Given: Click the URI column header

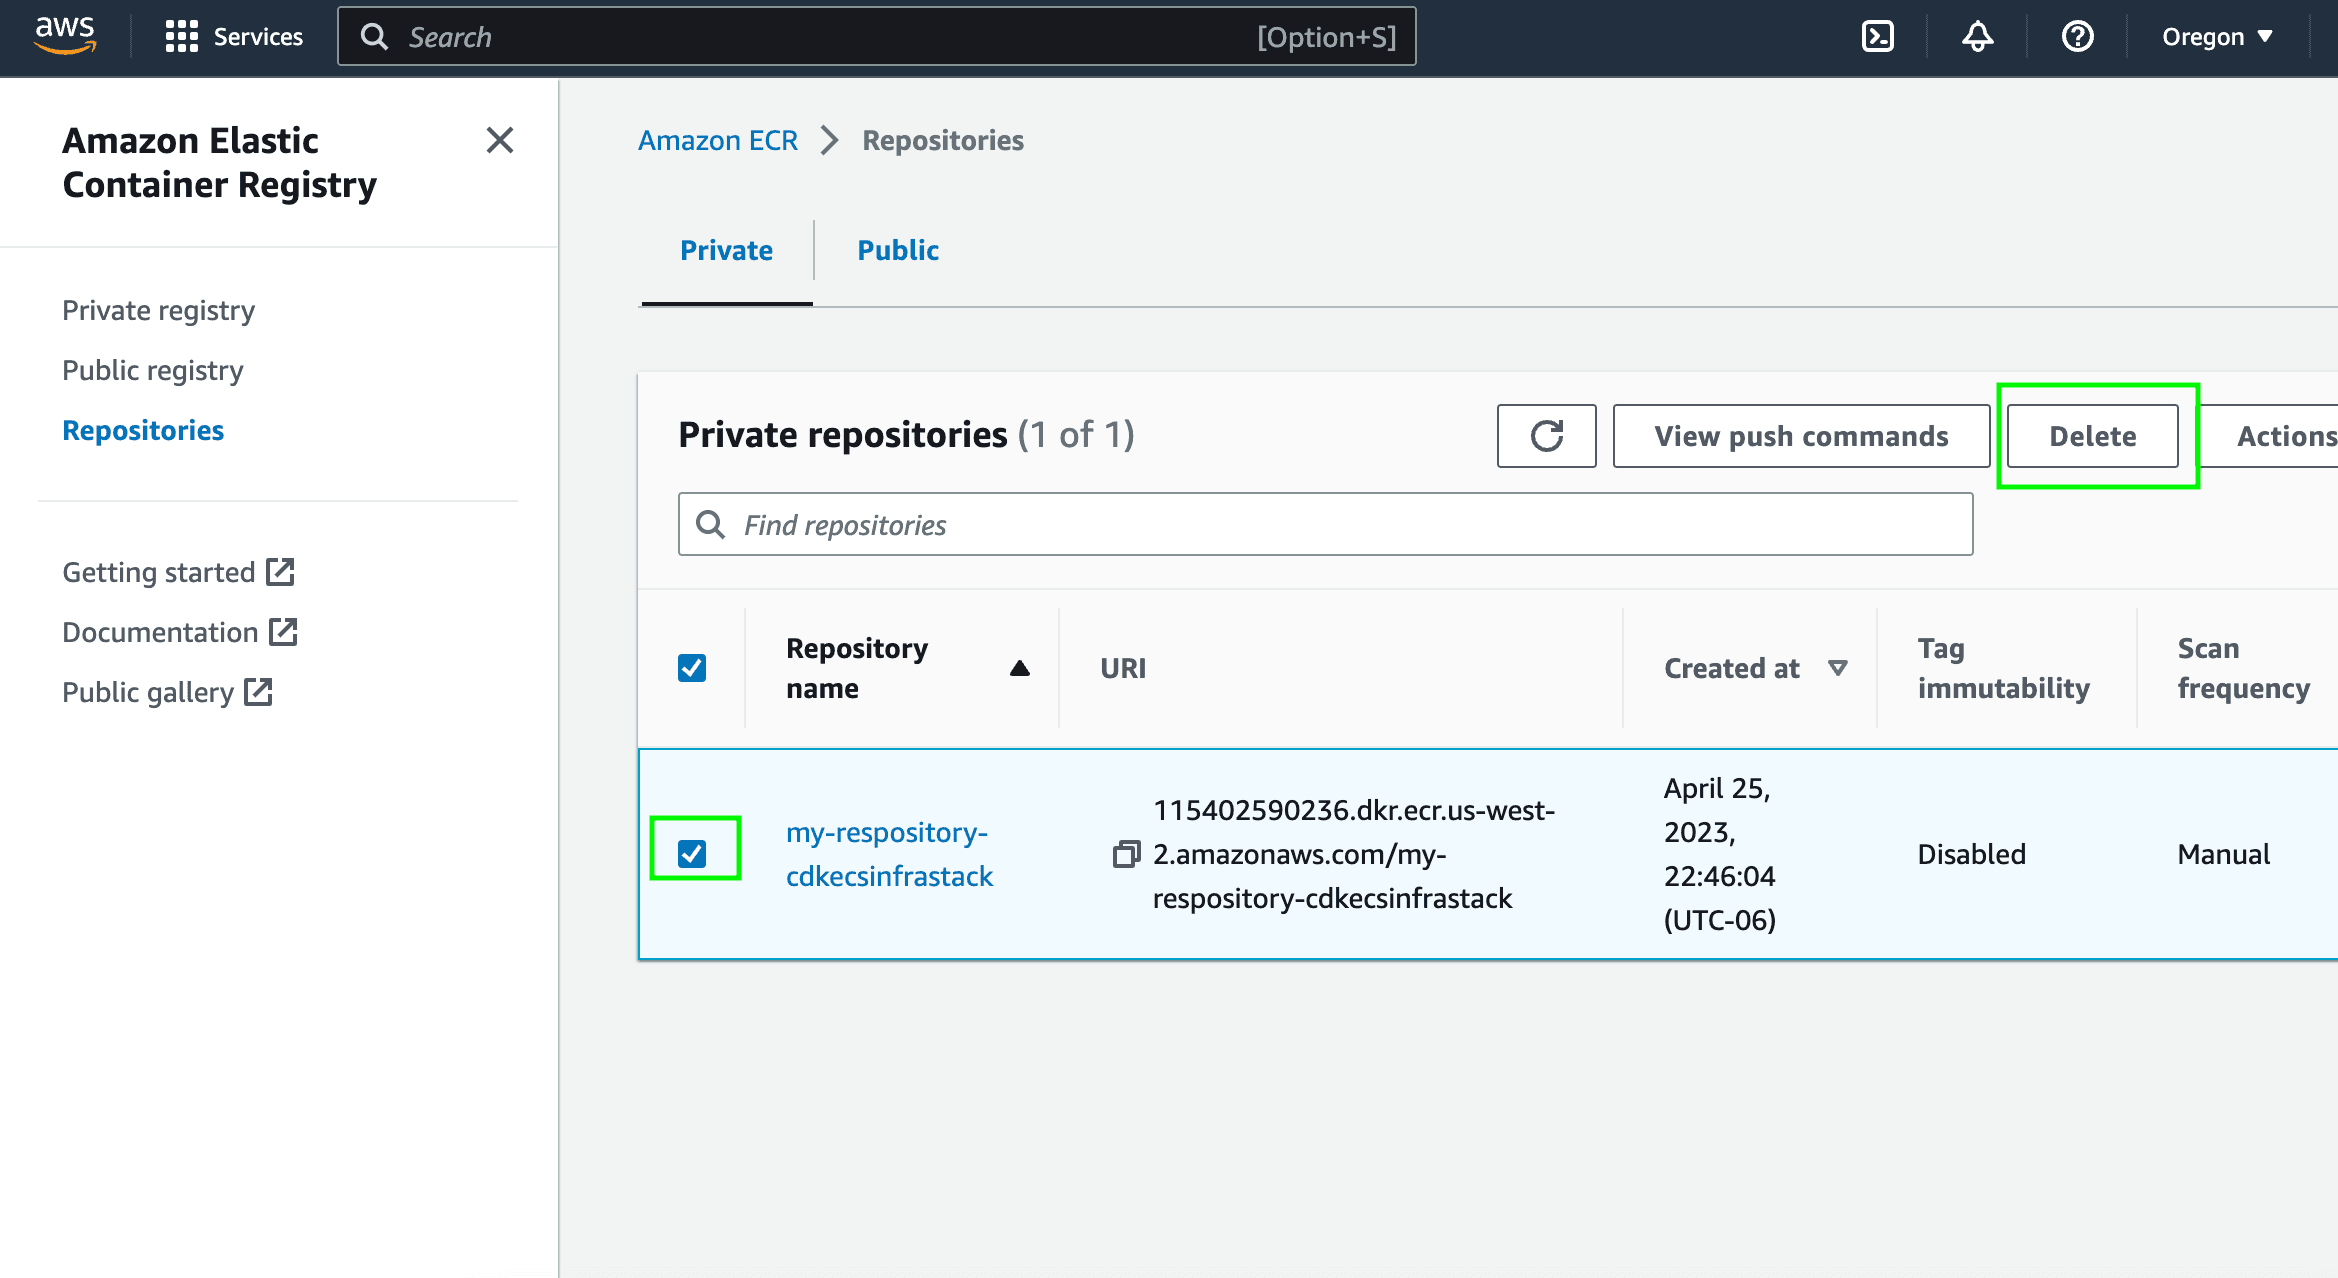Looking at the screenshot, I should point(1123,668).
